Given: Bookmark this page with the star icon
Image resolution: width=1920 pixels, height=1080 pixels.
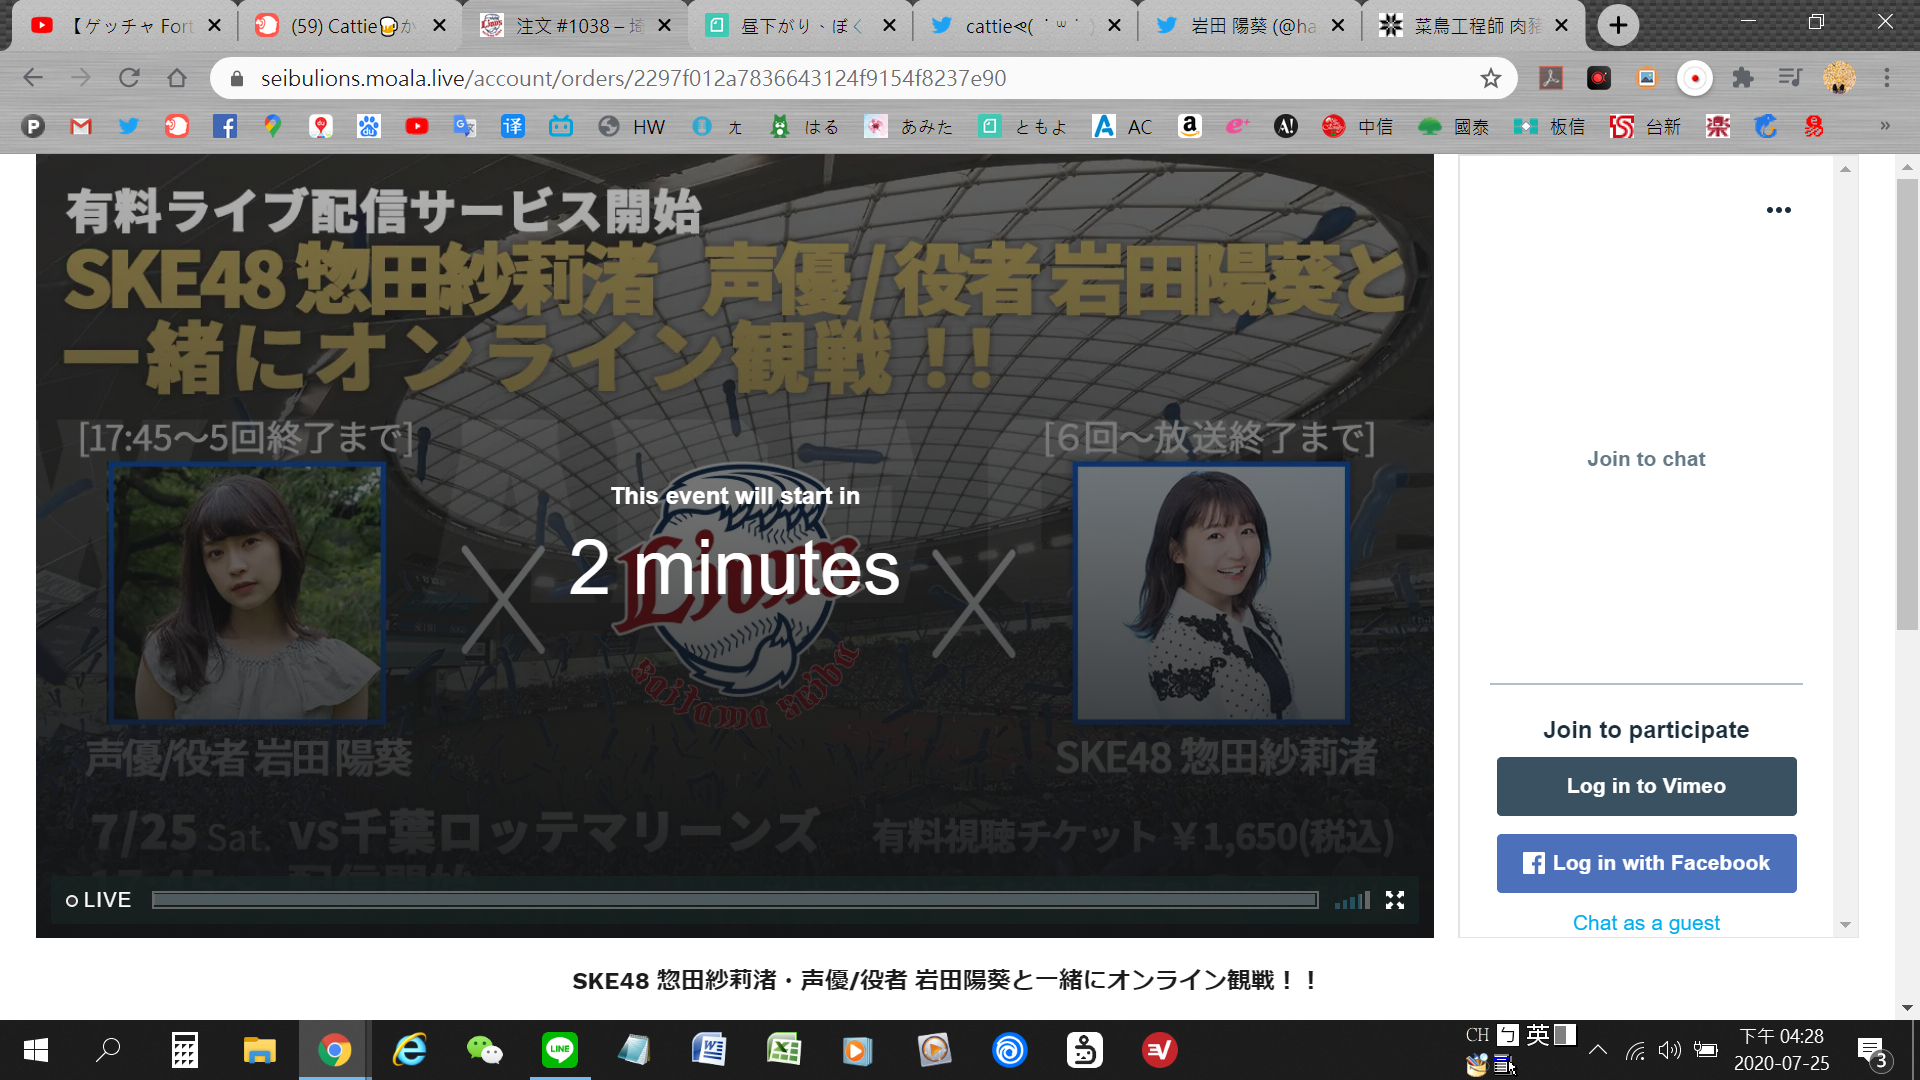Looking at the screenshot, I should tap(1491, 78).
